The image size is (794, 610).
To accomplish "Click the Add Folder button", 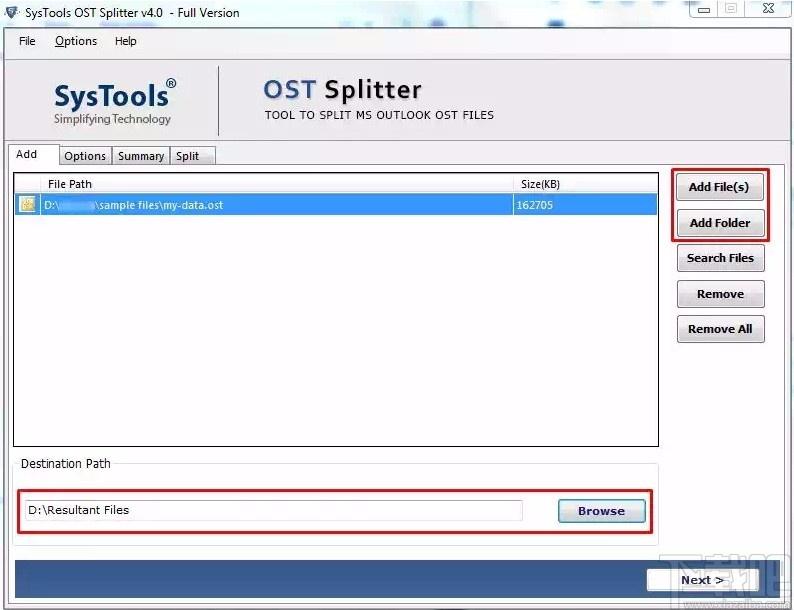I will pos(720,223).
